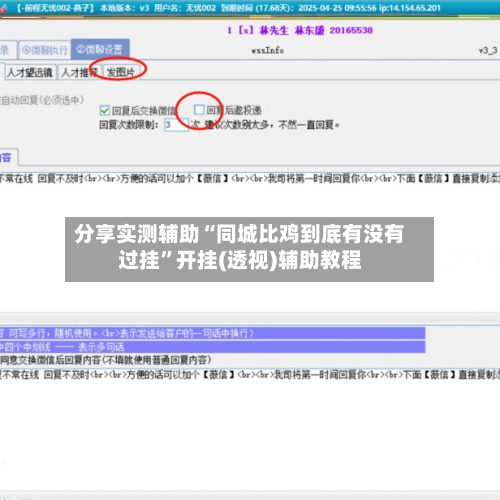The height and width of the screenshot is (500, 500).
Task: Enable the 回复后邀投递 checkbox
Action: (x=199, y=110)
